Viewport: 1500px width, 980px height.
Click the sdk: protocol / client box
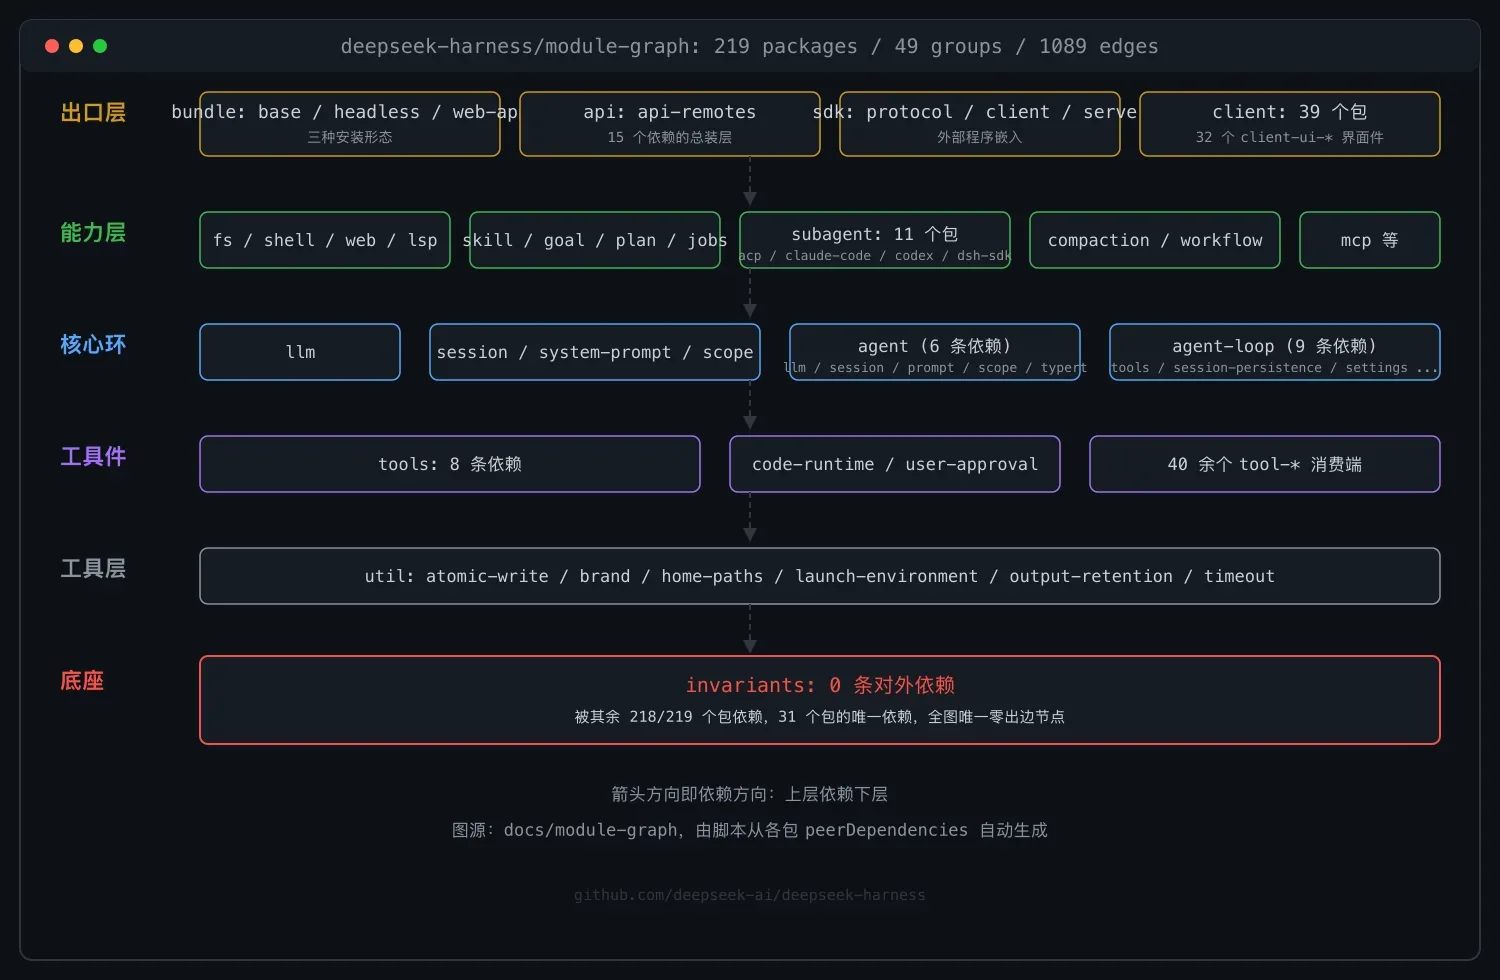(980, 124)
